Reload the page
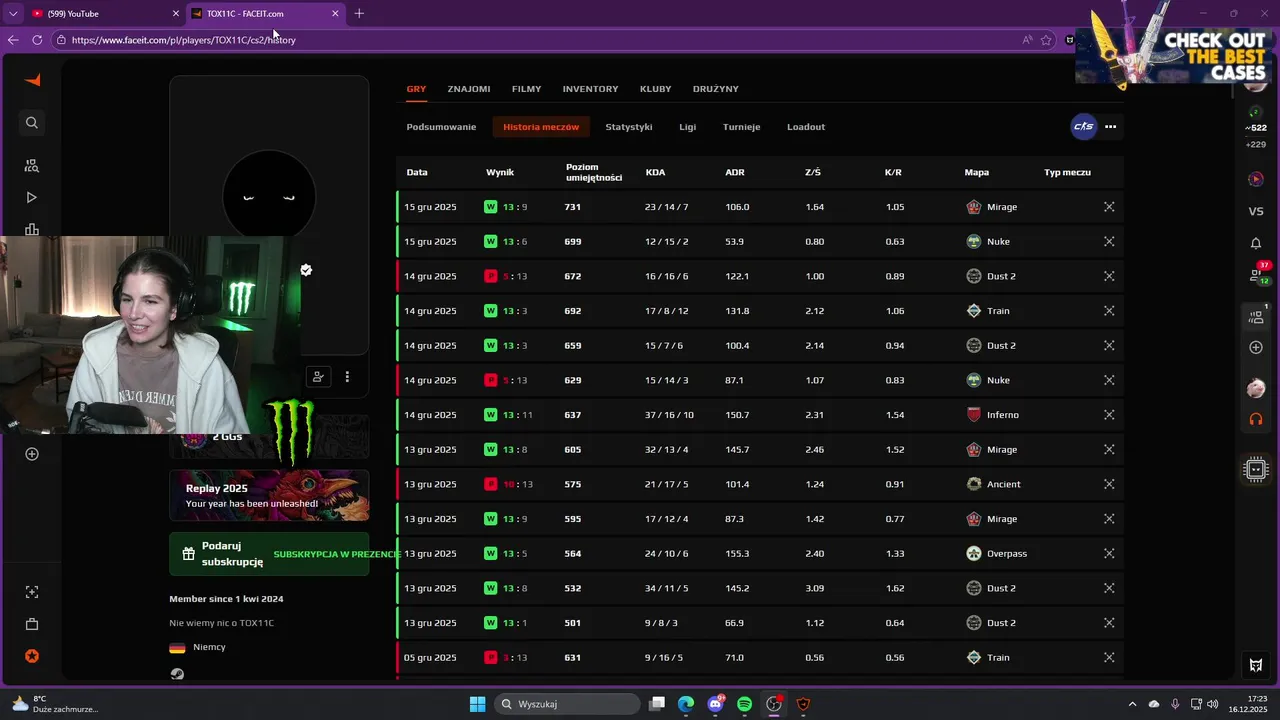 point(37,40)
